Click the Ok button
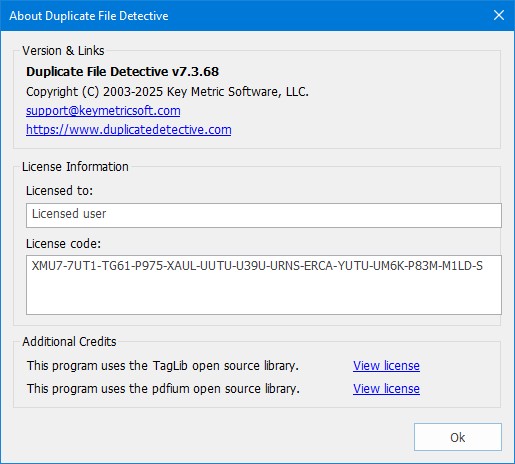The image size is (515, 464). (458, 437)
